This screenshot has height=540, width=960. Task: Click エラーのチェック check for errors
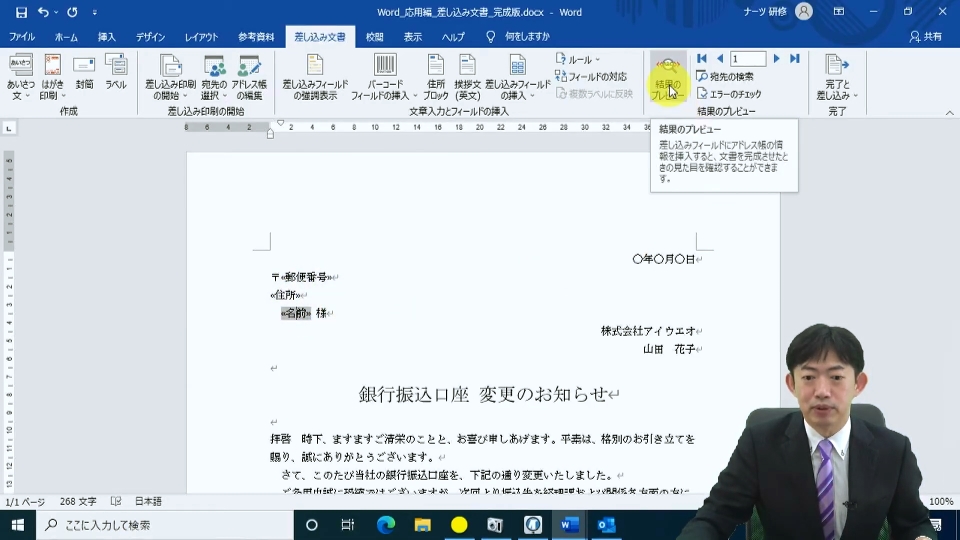[729, 94]
